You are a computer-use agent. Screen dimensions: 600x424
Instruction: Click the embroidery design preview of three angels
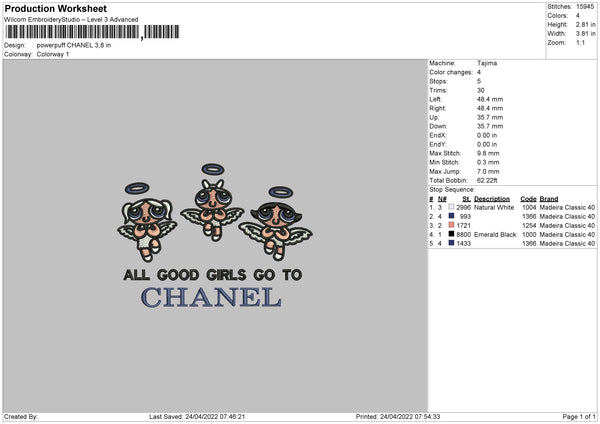tap(215, 236)
